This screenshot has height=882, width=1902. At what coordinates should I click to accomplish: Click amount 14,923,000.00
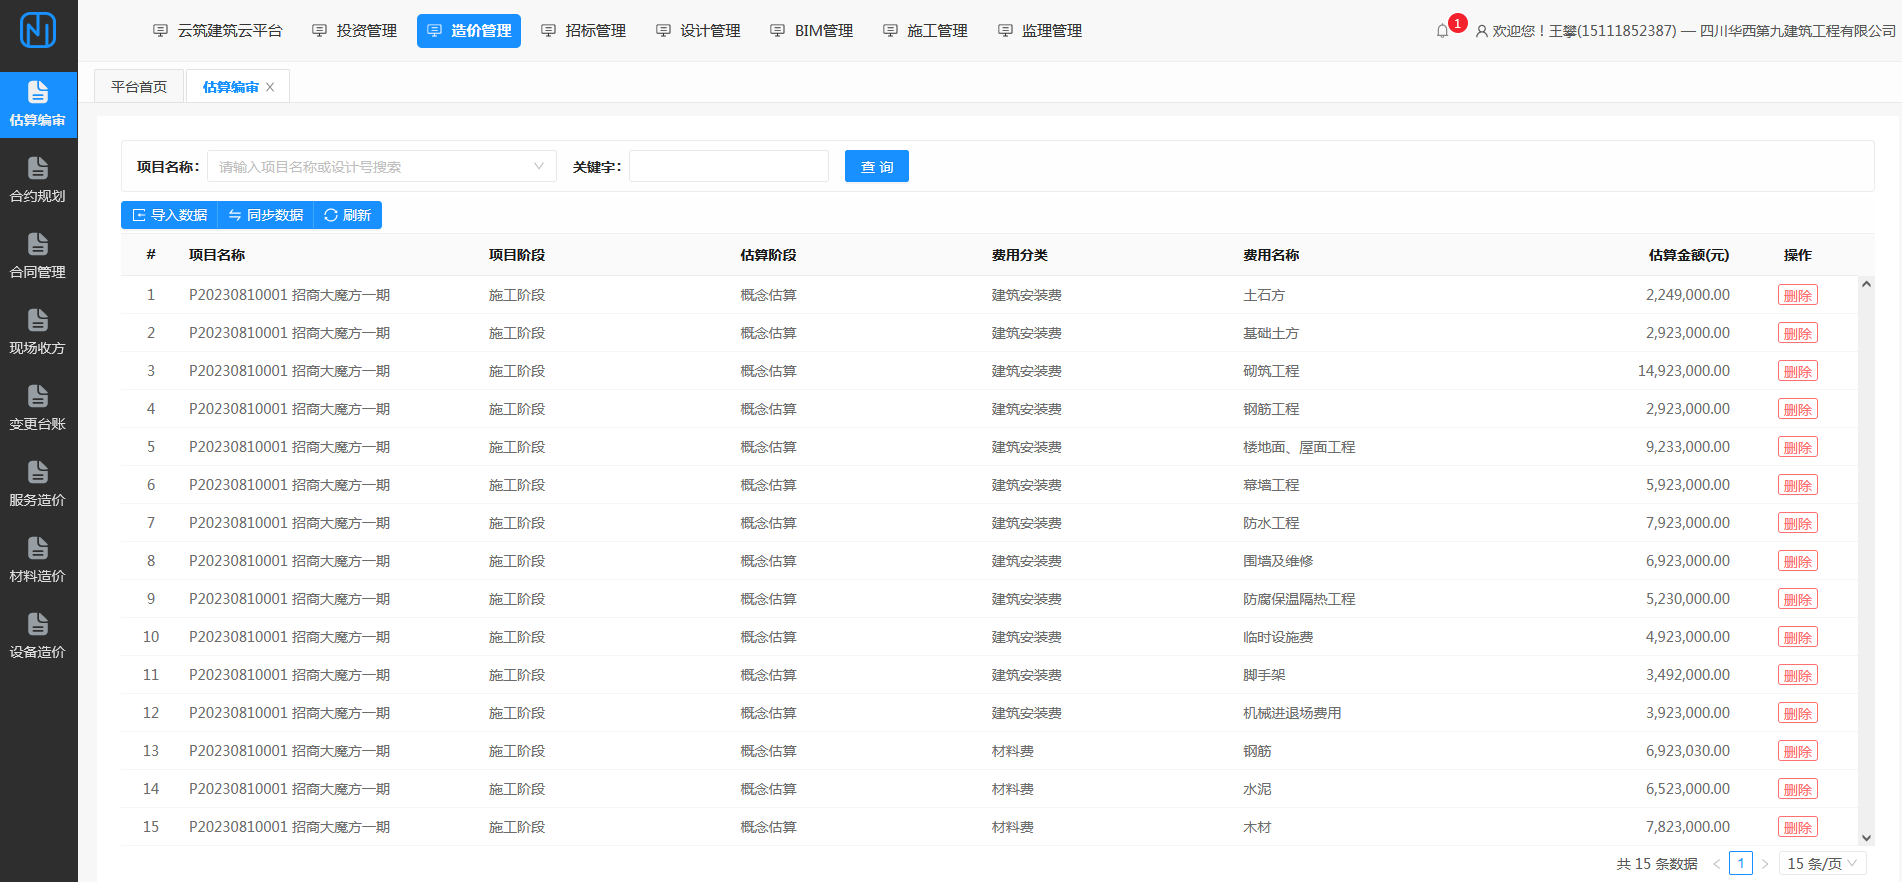click(1684, 371)
